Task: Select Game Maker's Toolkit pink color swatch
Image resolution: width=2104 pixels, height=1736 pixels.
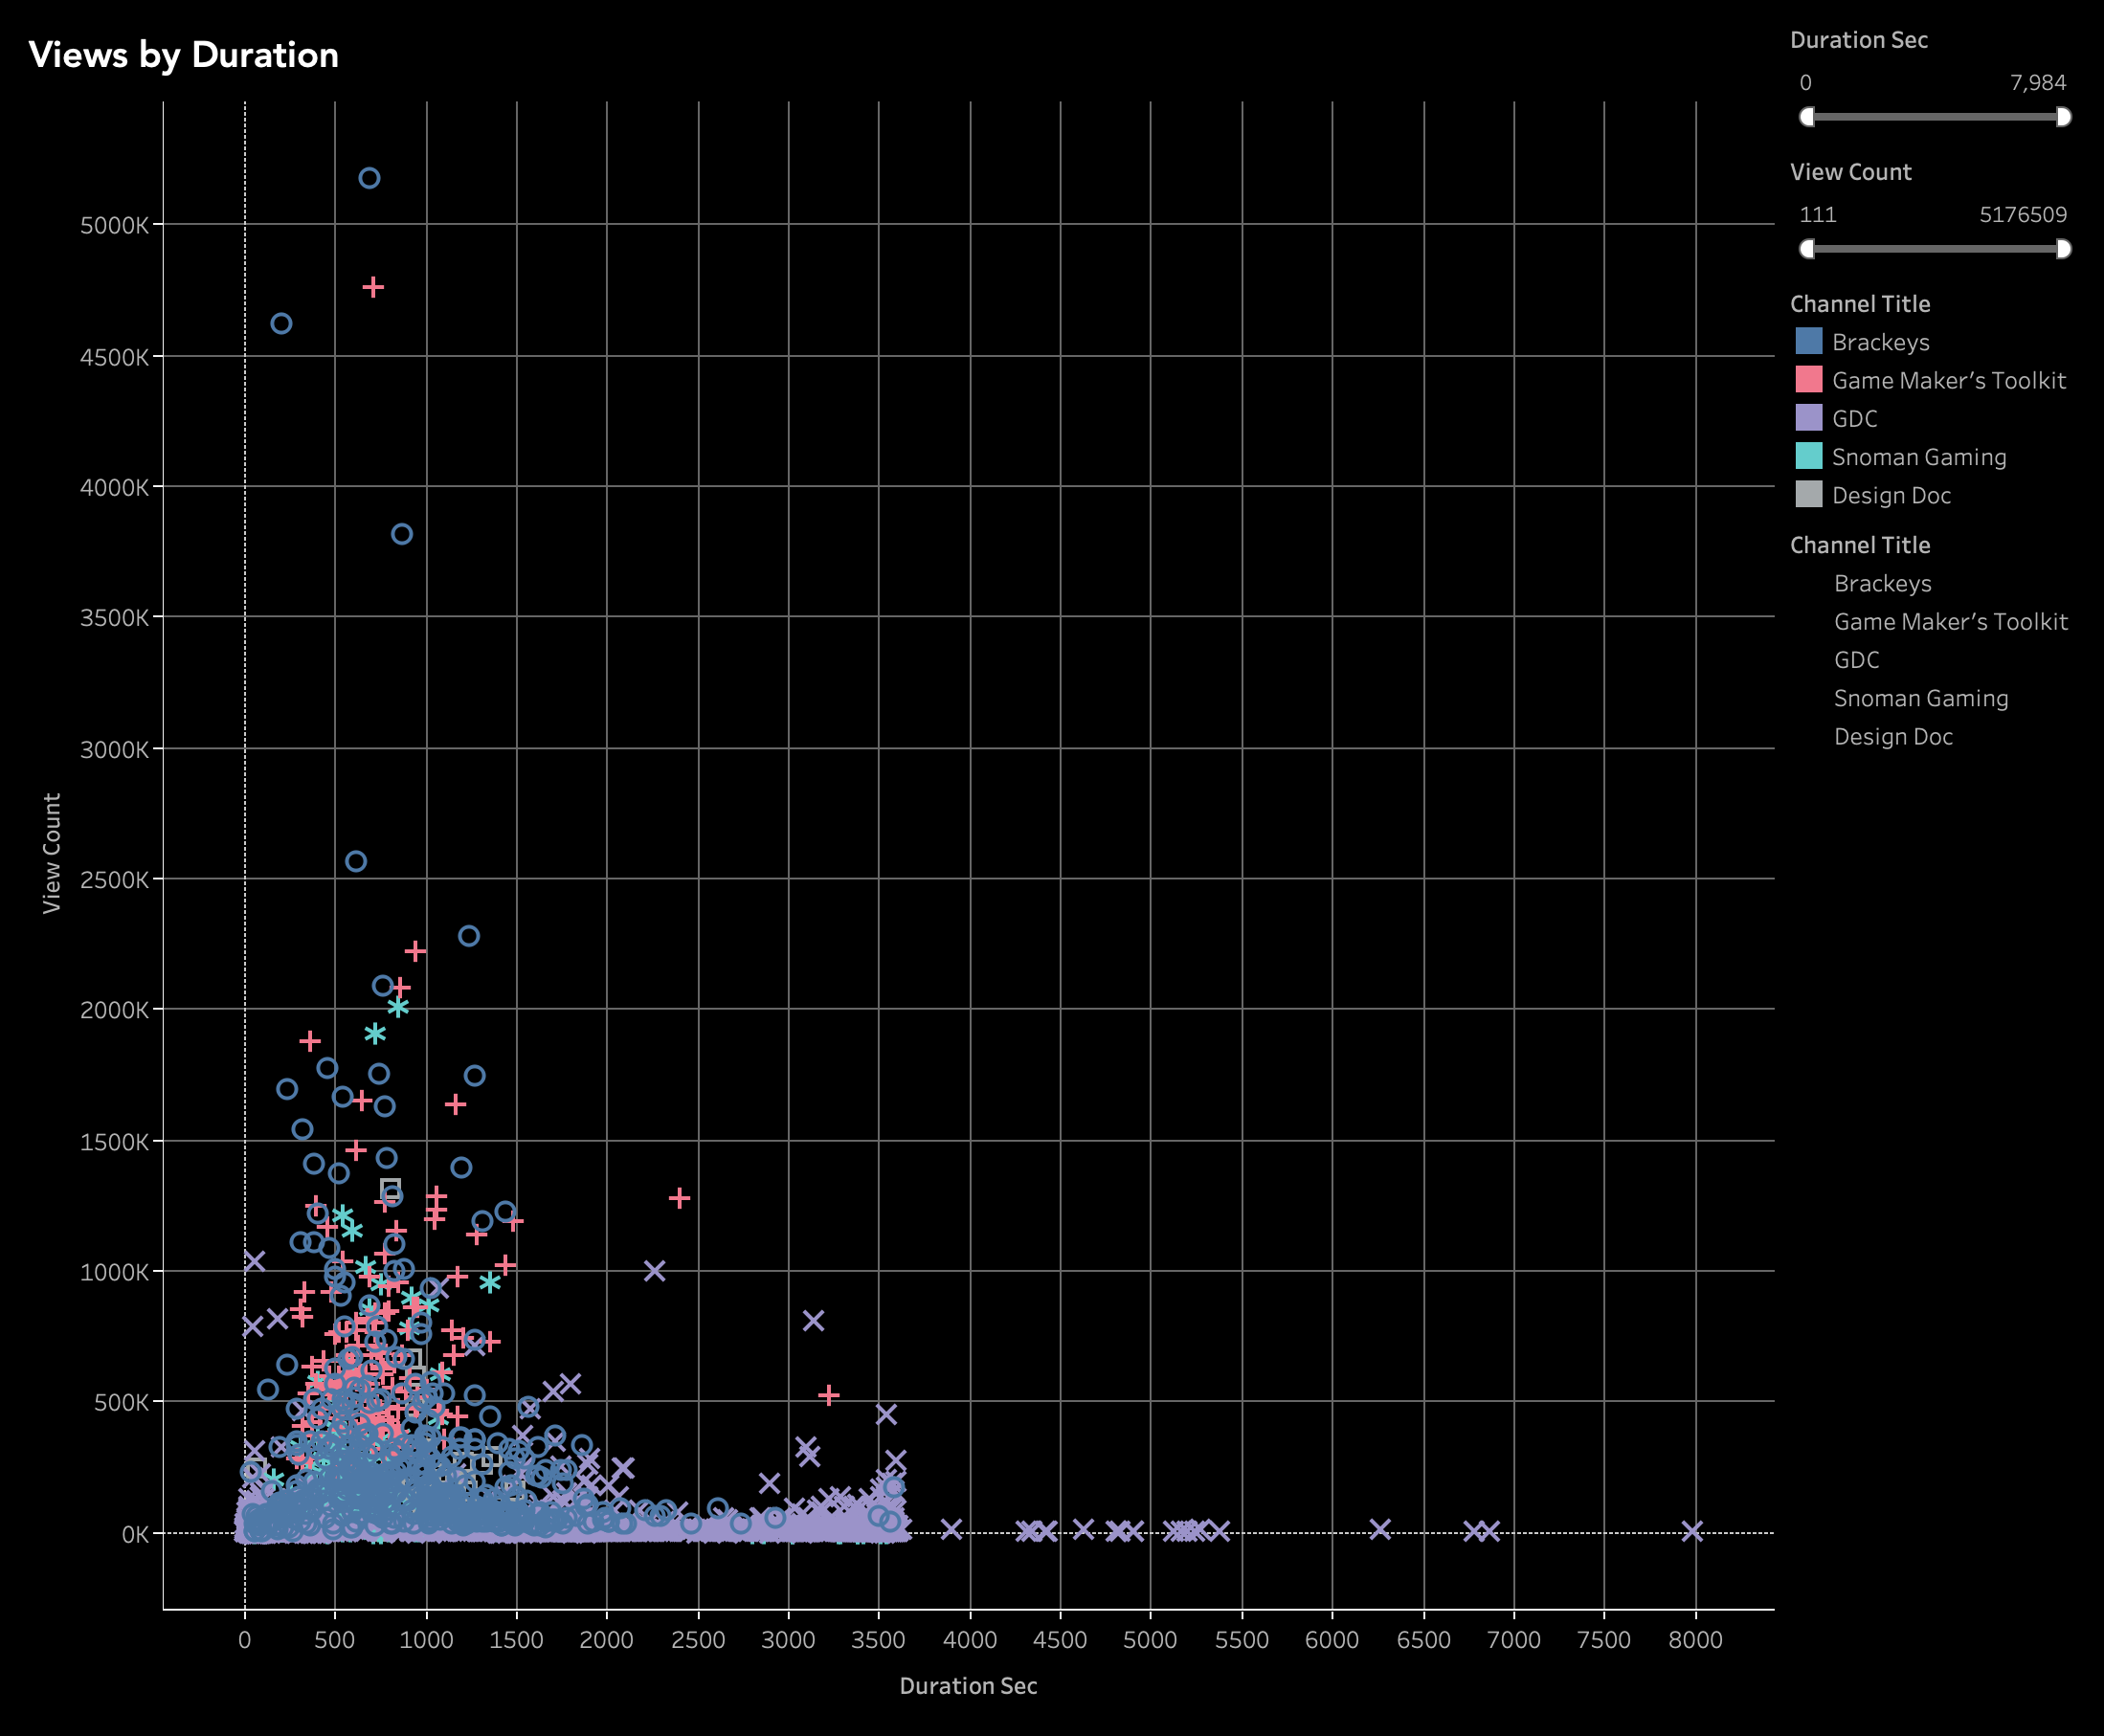Action: [1808, 379]
